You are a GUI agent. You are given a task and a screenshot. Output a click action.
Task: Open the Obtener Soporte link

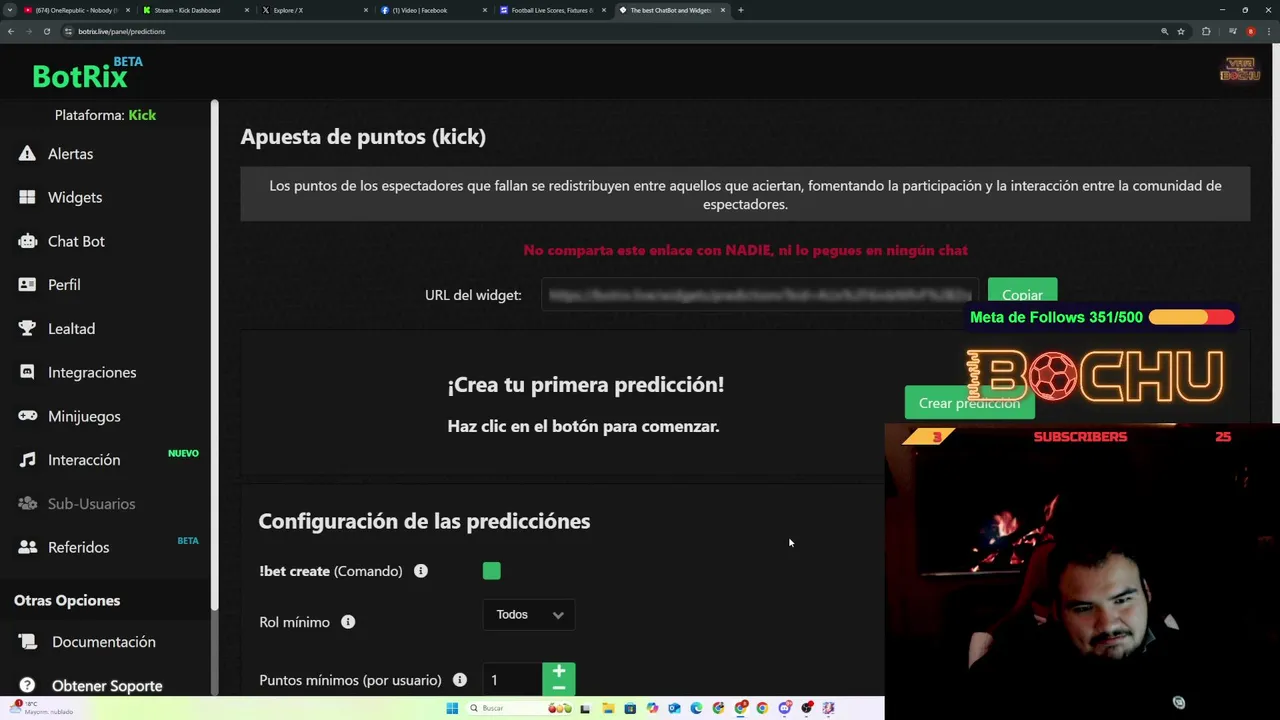click(107, 686)
